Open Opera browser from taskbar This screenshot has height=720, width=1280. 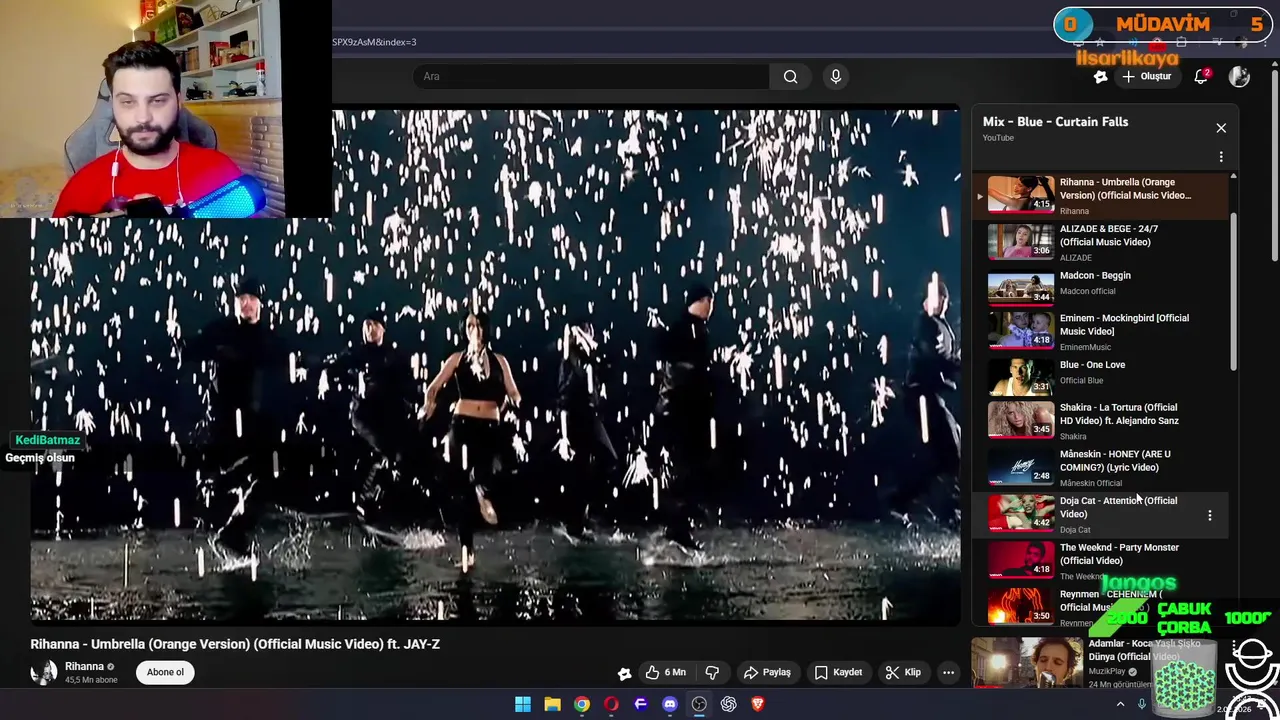coord(611,704)
